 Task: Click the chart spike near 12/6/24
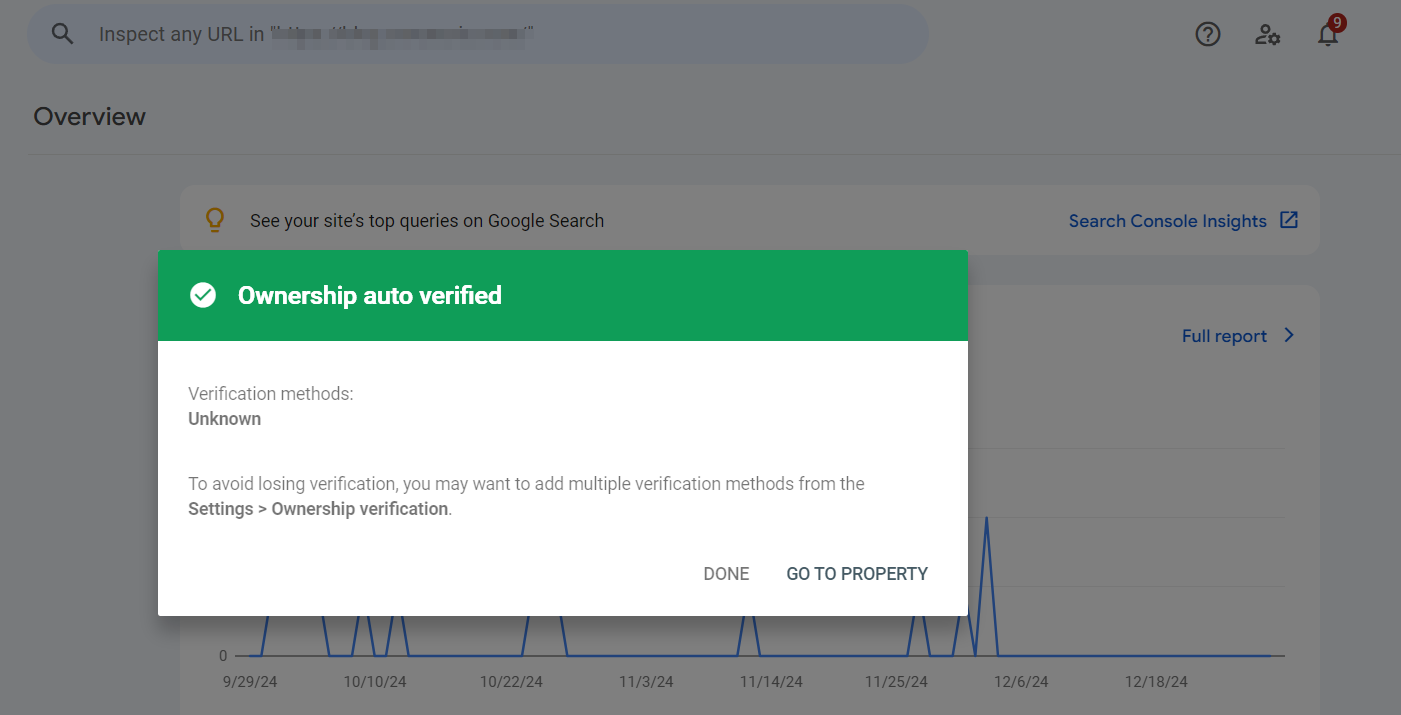(986, 520)
